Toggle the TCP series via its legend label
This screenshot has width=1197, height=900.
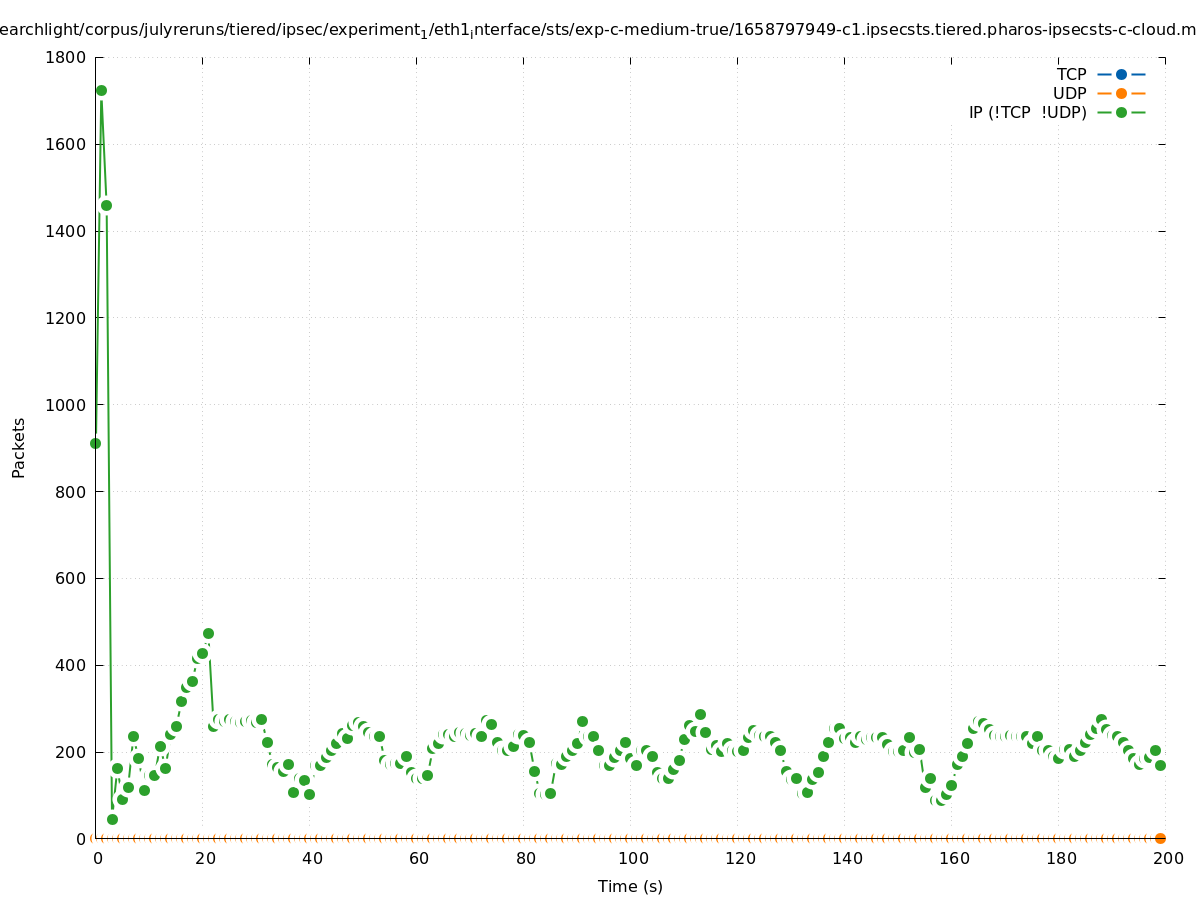(1071, 74)
